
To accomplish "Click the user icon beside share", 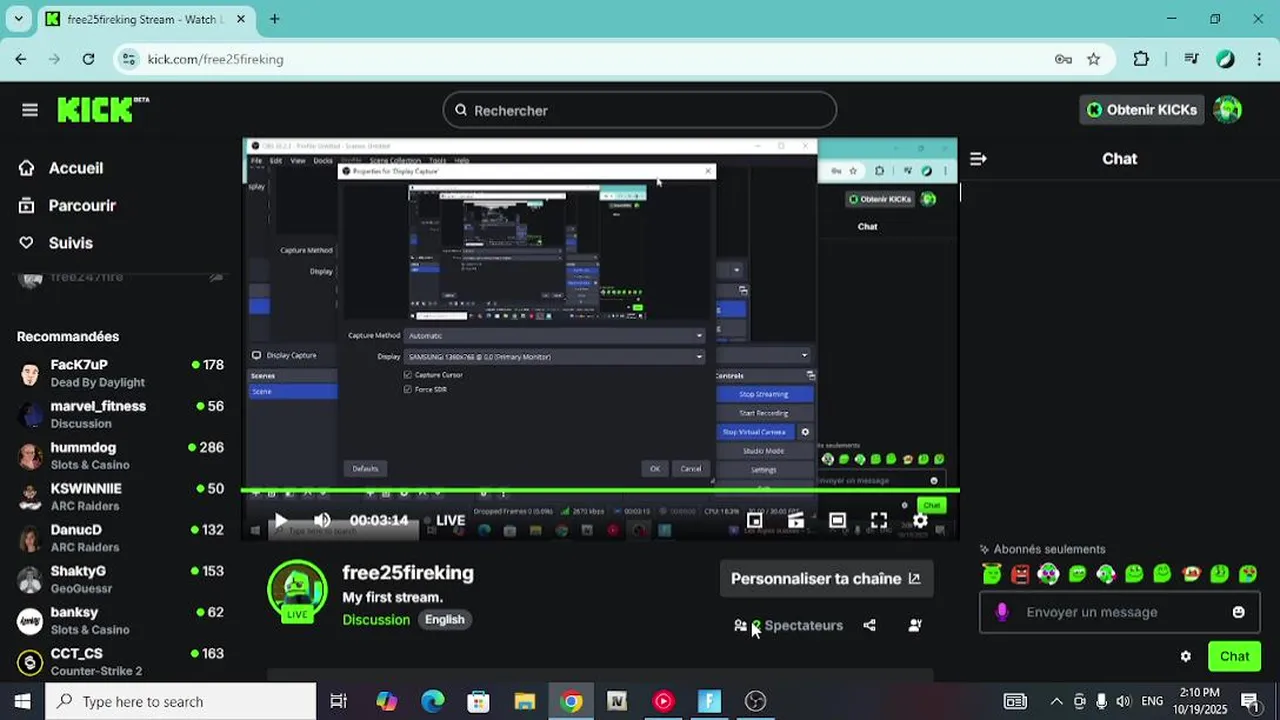I will 914,625.
